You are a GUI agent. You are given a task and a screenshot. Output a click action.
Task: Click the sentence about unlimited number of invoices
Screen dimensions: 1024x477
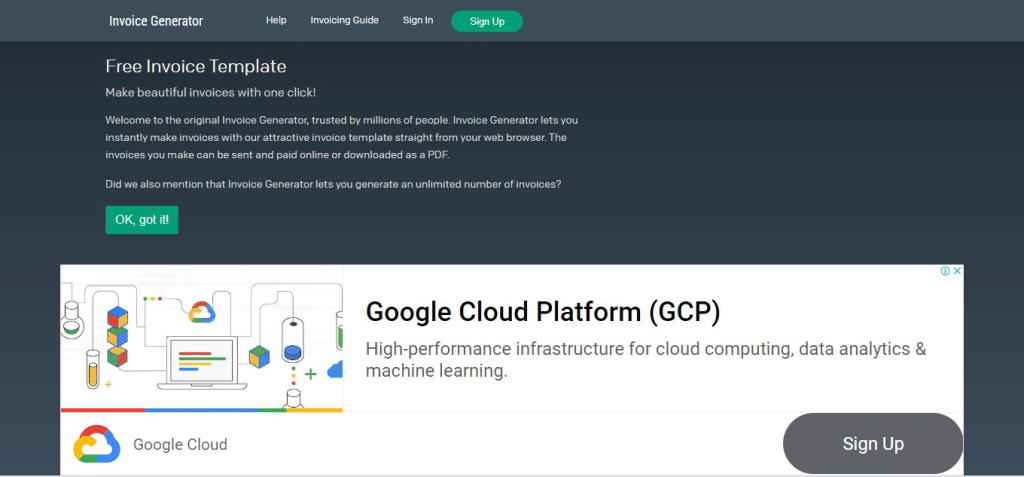pyautogui.click(x=334, y=184)
